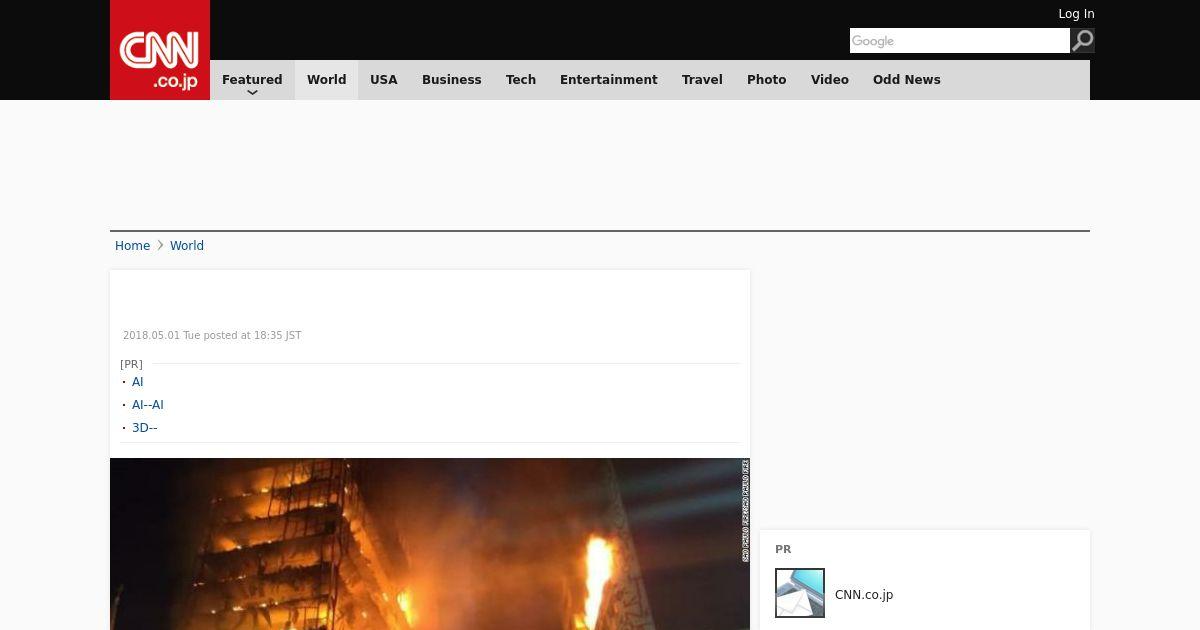Click the PR heading in sidebar
Screen dimensions: 1200x630
tap(783, 550)
